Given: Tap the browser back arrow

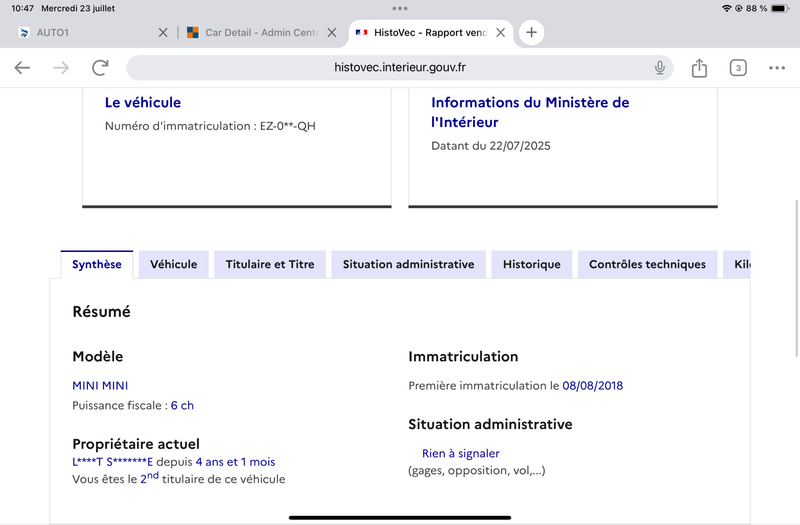Looking at the screenshot, I should (x=22, y=68).
